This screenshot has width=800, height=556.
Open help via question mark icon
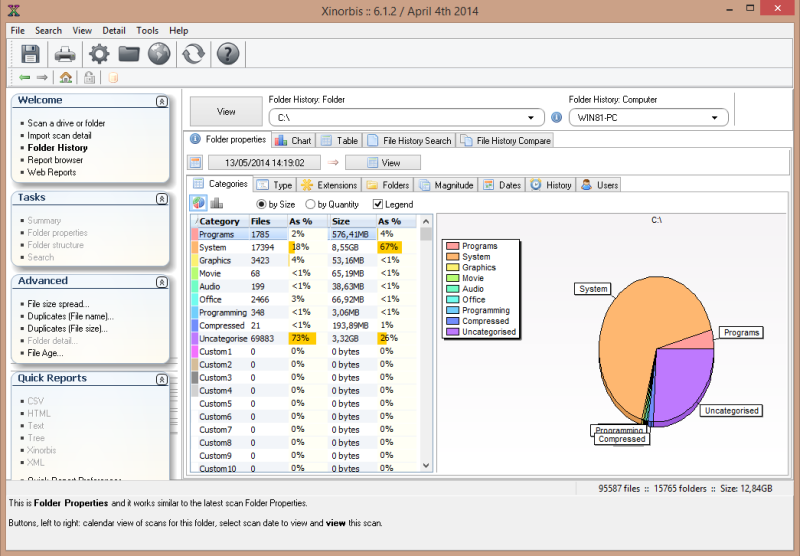coord(228,54)
